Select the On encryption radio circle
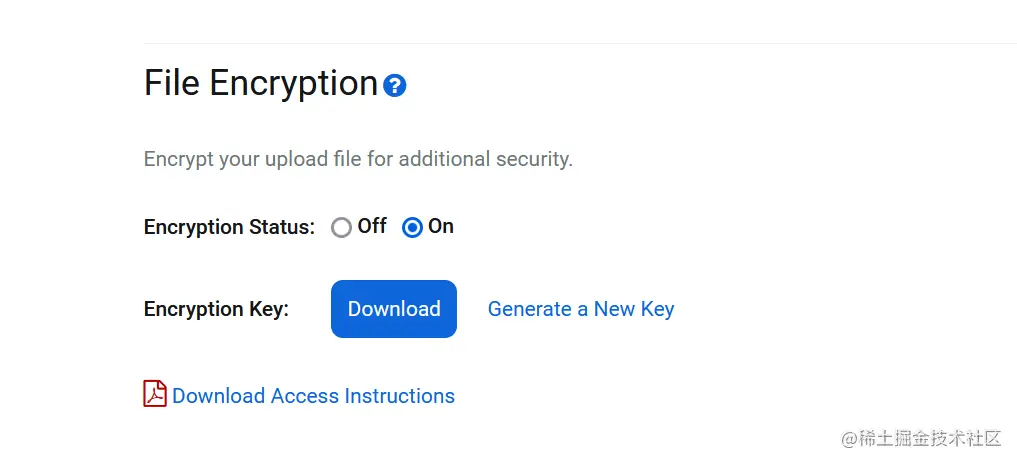Image resolution: width=1017 pixels, height=464 pixels. tap(413, 228)
